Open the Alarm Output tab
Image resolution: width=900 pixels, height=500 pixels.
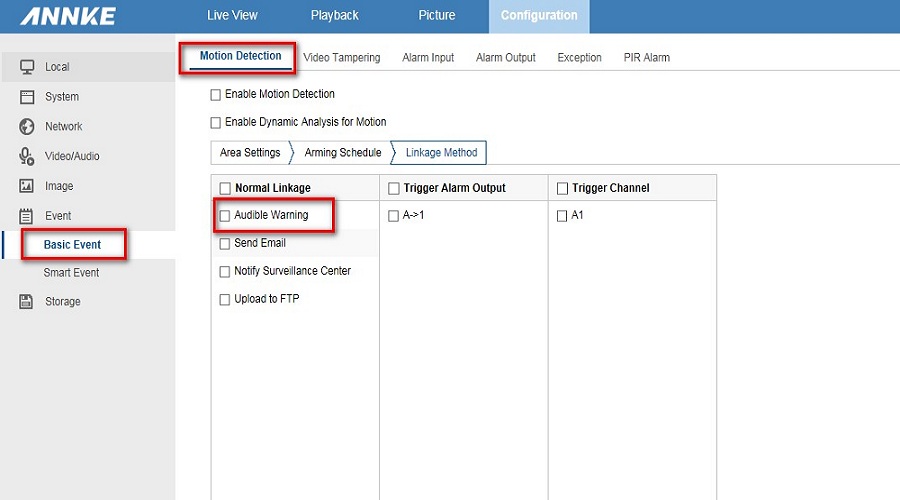coord(506,57)
